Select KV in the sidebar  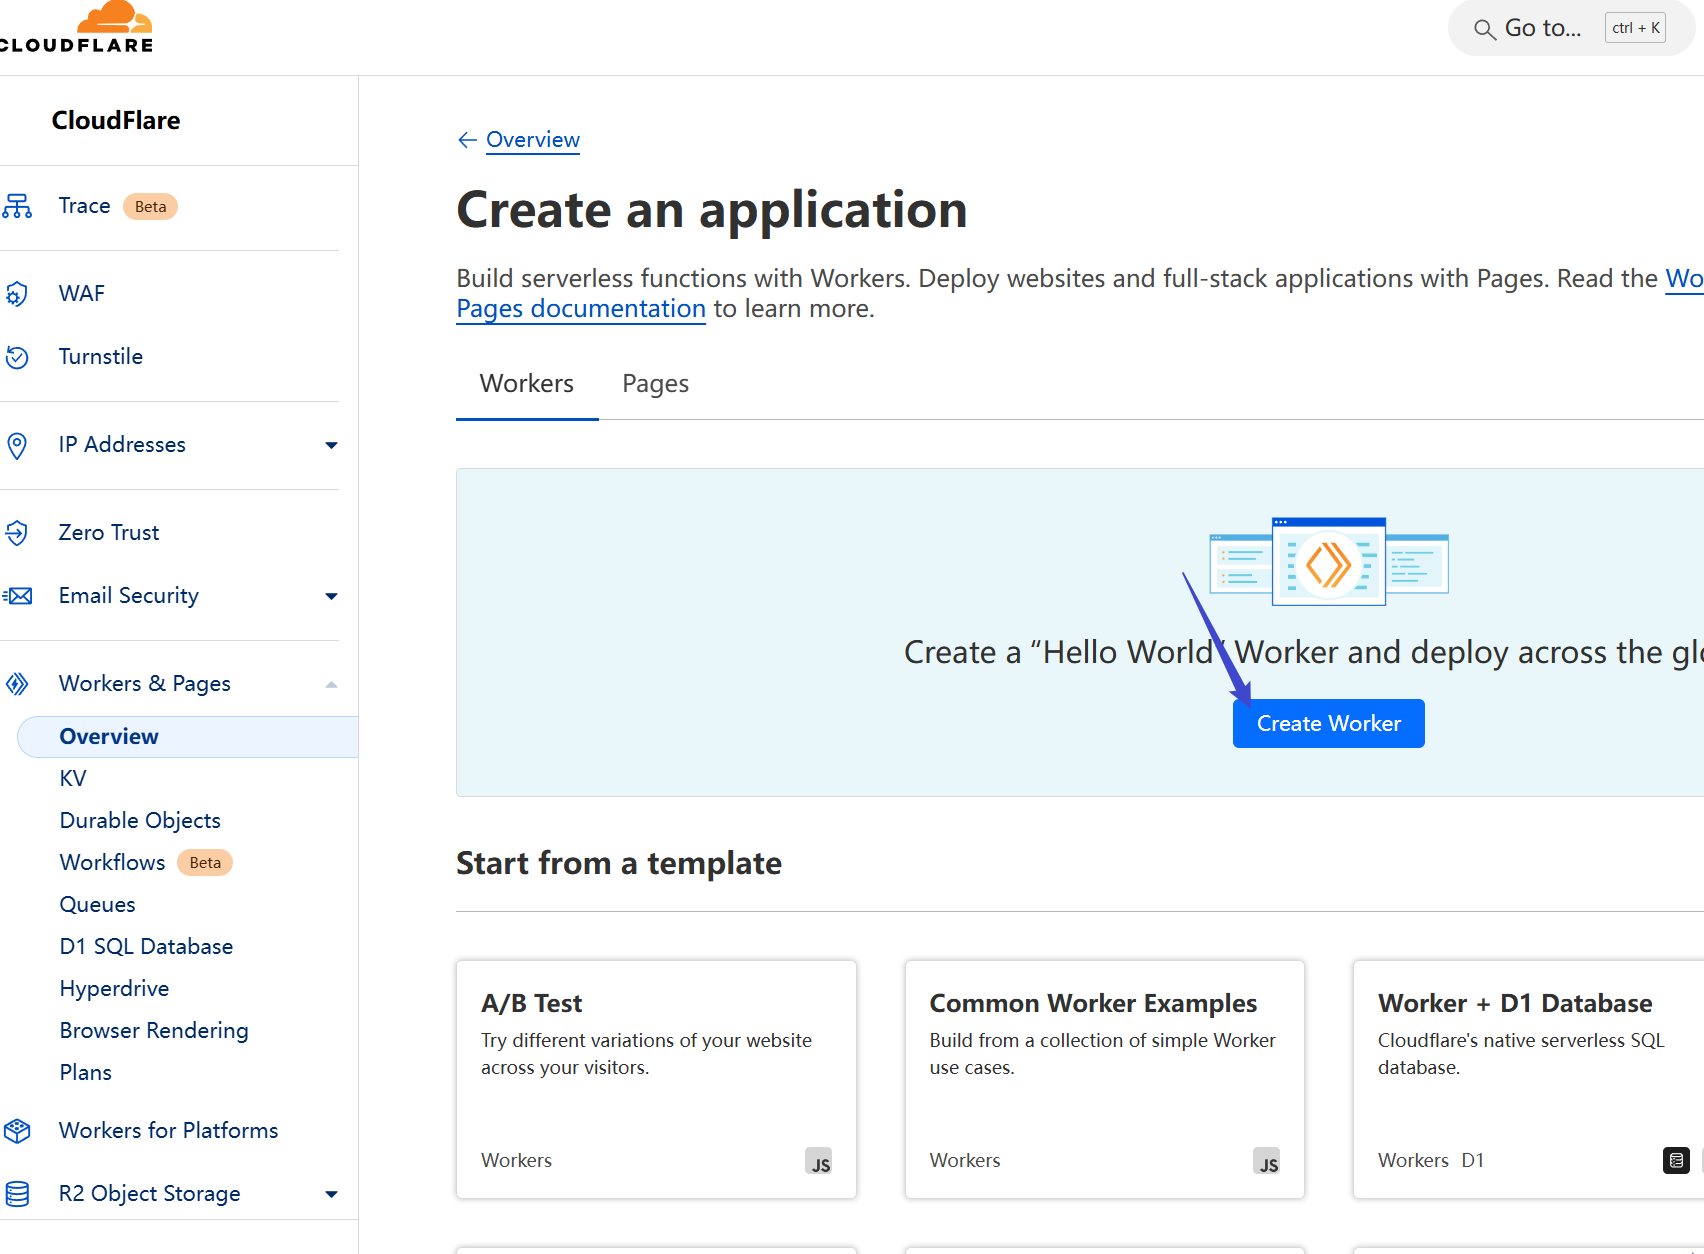point(73,779)
